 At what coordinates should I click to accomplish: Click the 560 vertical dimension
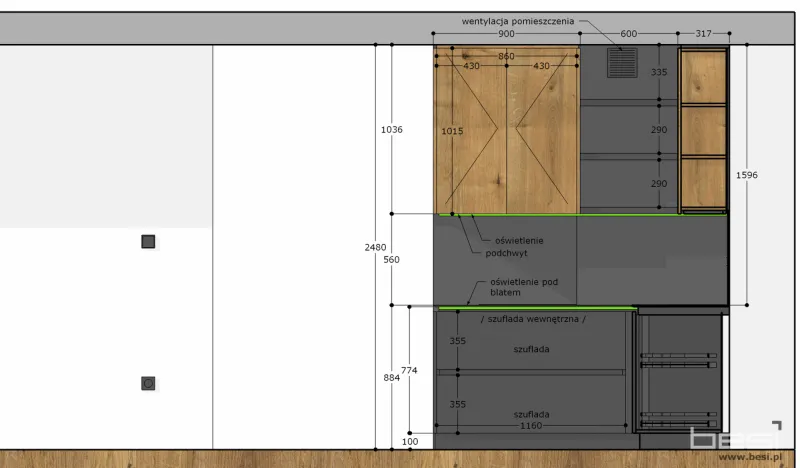tap(391, 259)
